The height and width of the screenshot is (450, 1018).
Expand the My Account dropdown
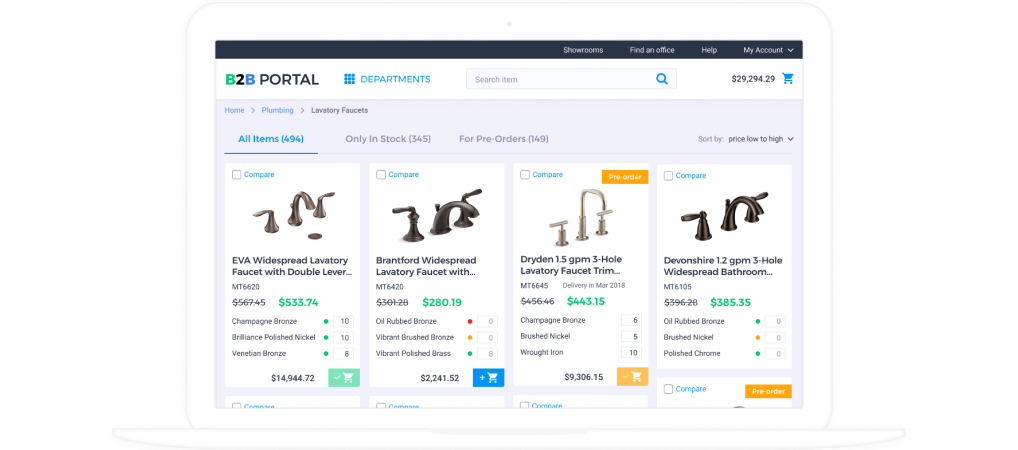pyautogui.click(x=768, y=50)
